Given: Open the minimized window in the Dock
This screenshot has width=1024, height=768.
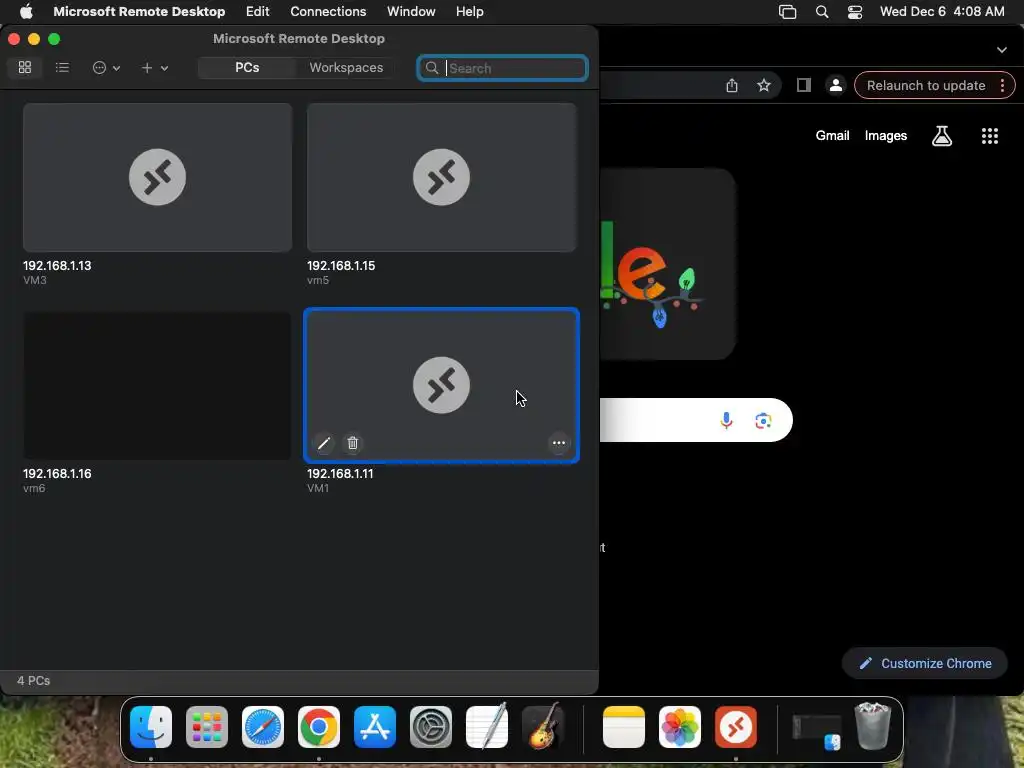Looking at the screenshot, I should (x=816, y=730).
